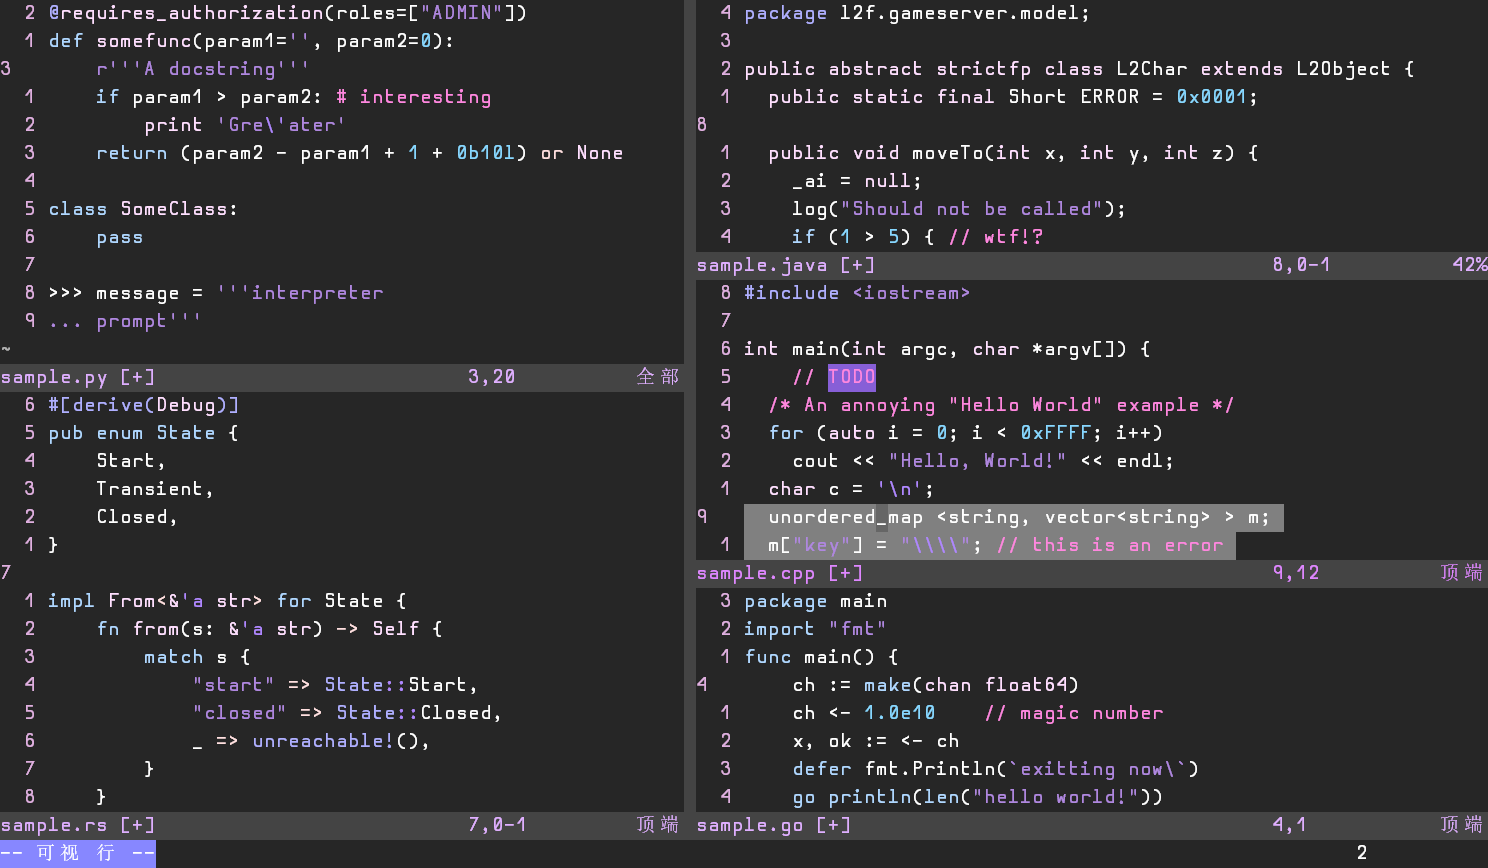The height and width of the screenshot is (868, 1488).
Task: Click the '9,12' position in cpp status
Action: pos(1296,573)
